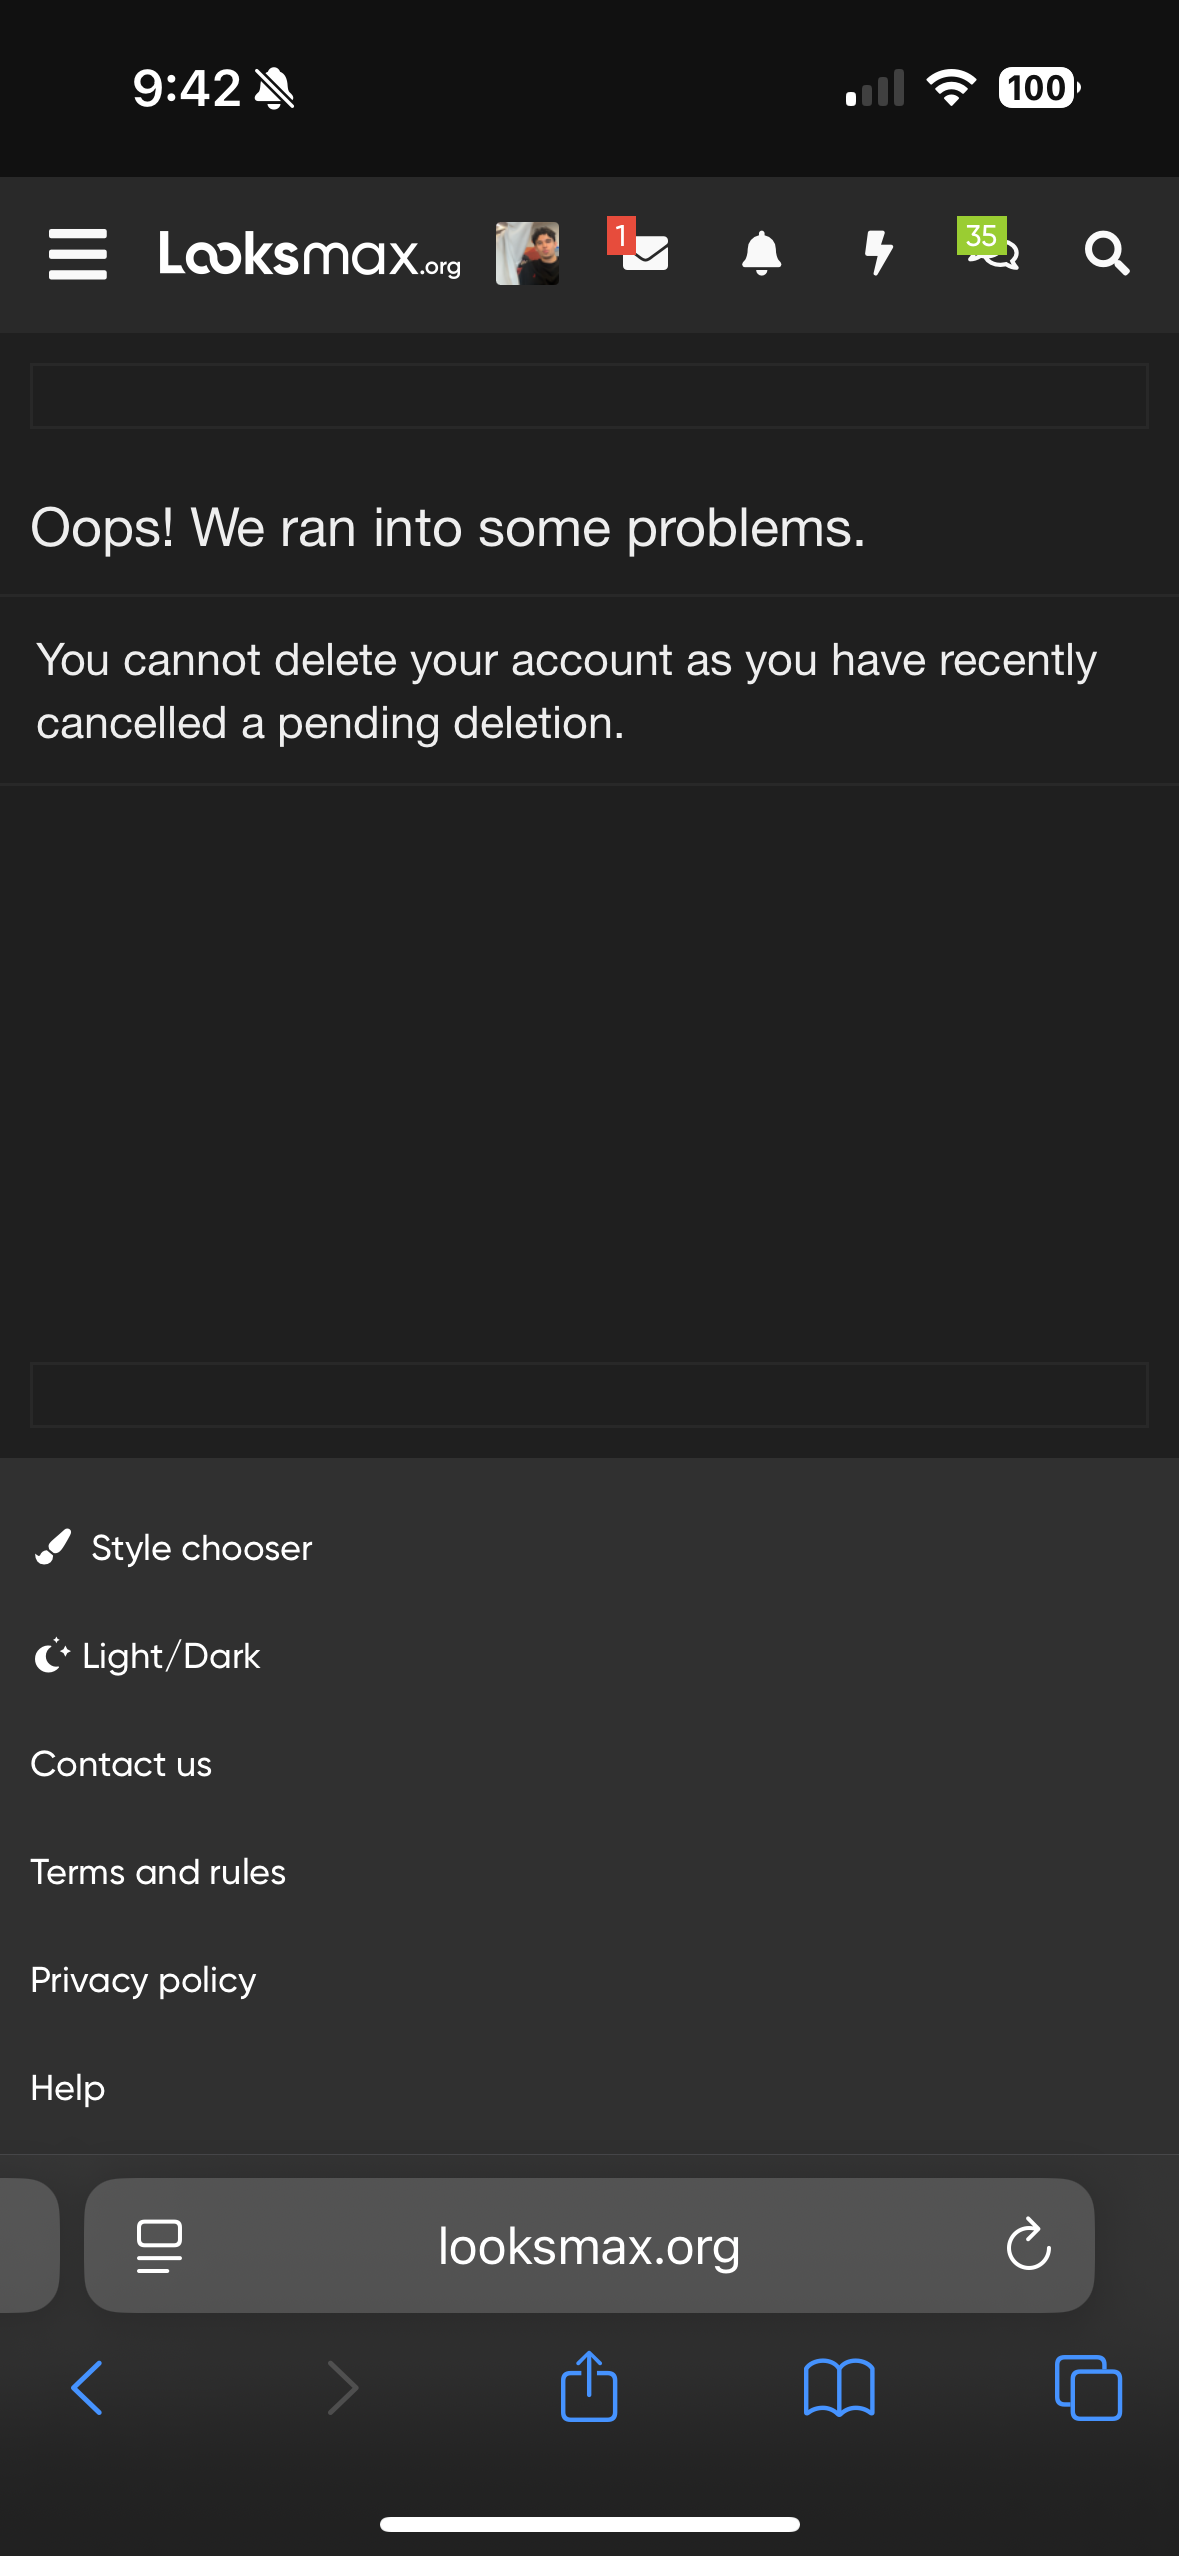Open the chat bubbles icon with 35 badge
This screenshot has height=2556, width=1179.
pyautogui.click(x=990, y=250)
